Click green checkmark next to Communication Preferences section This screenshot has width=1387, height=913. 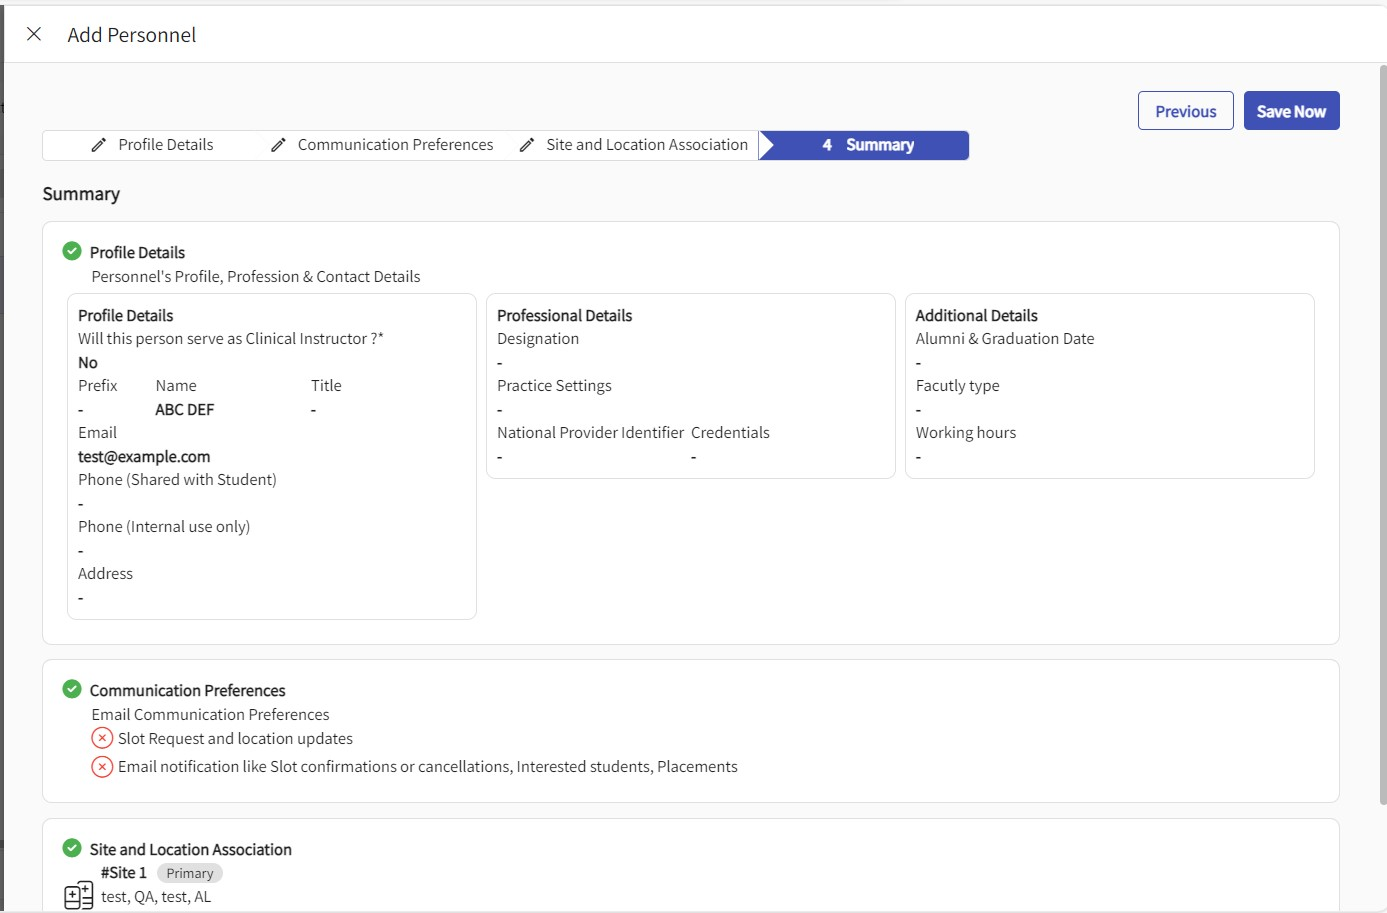pyautogui.click(x=72, y=689)
